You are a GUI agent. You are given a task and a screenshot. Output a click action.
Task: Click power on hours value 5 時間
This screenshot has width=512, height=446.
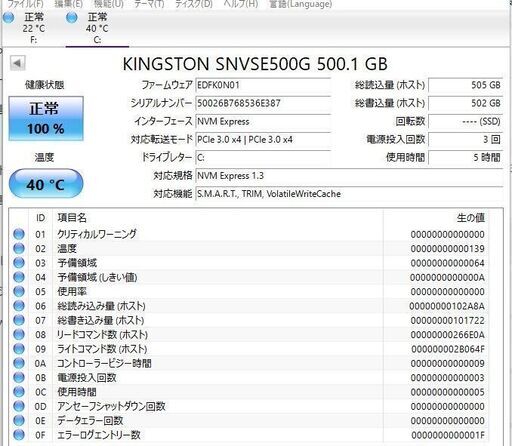[x=465, y=158]
